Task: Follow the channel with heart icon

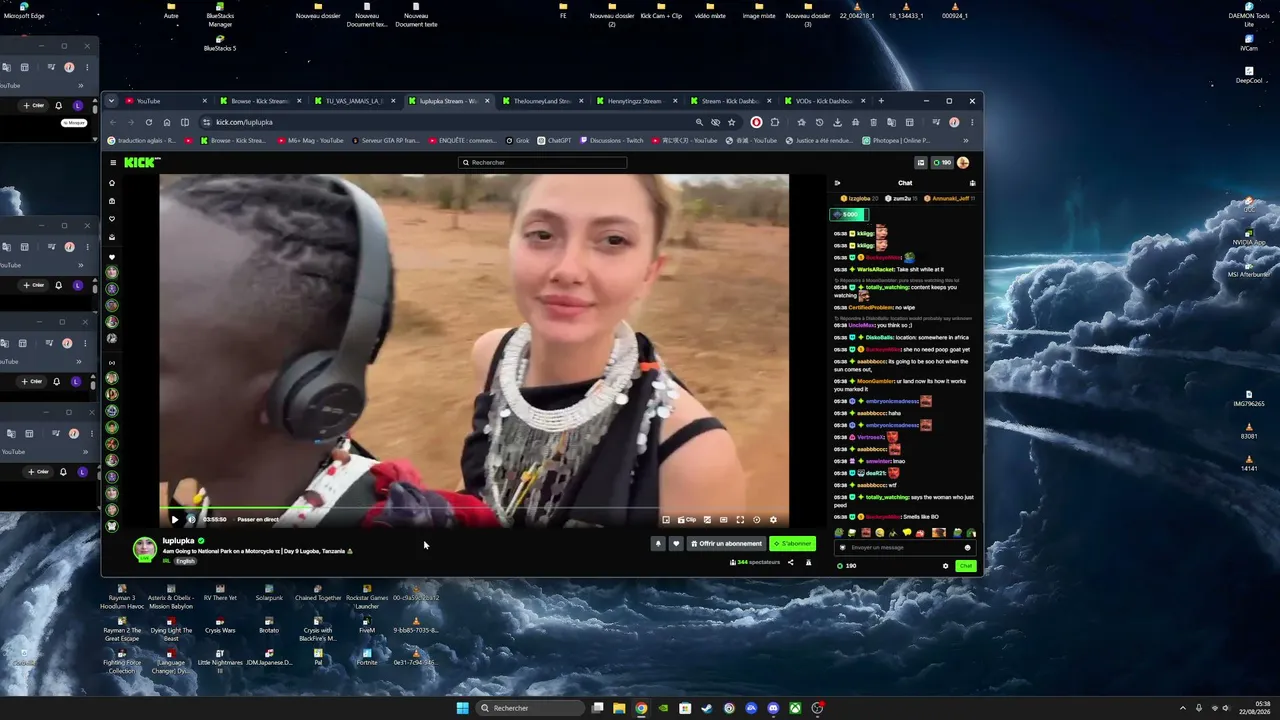Action: (675, 544)
